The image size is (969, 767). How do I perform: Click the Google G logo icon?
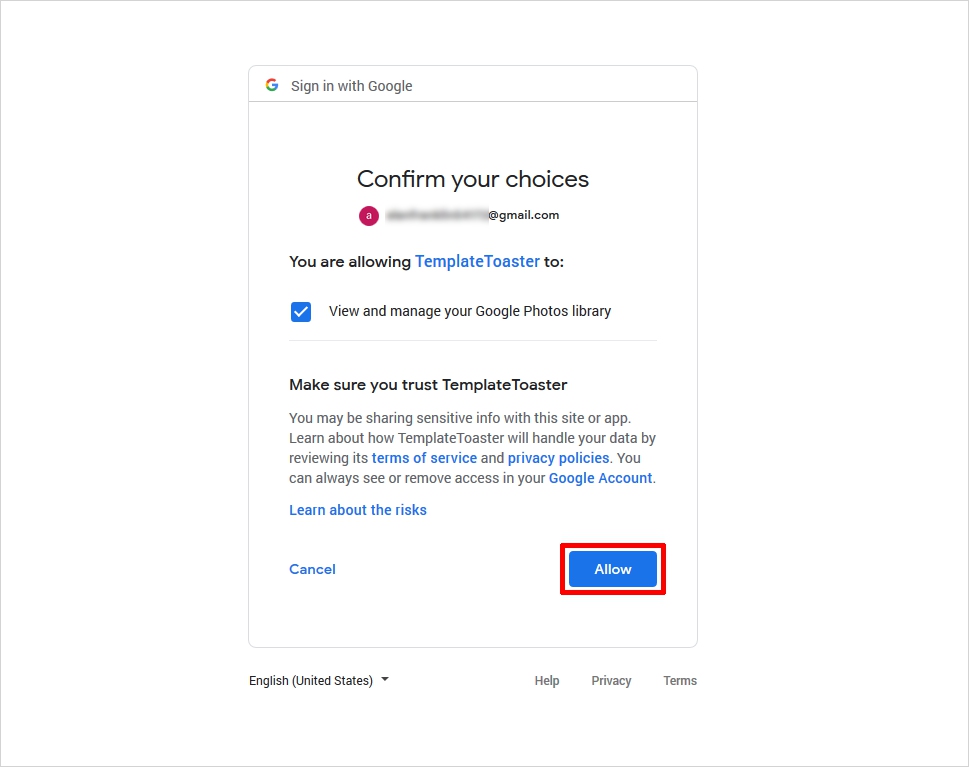tap(272, 85)
